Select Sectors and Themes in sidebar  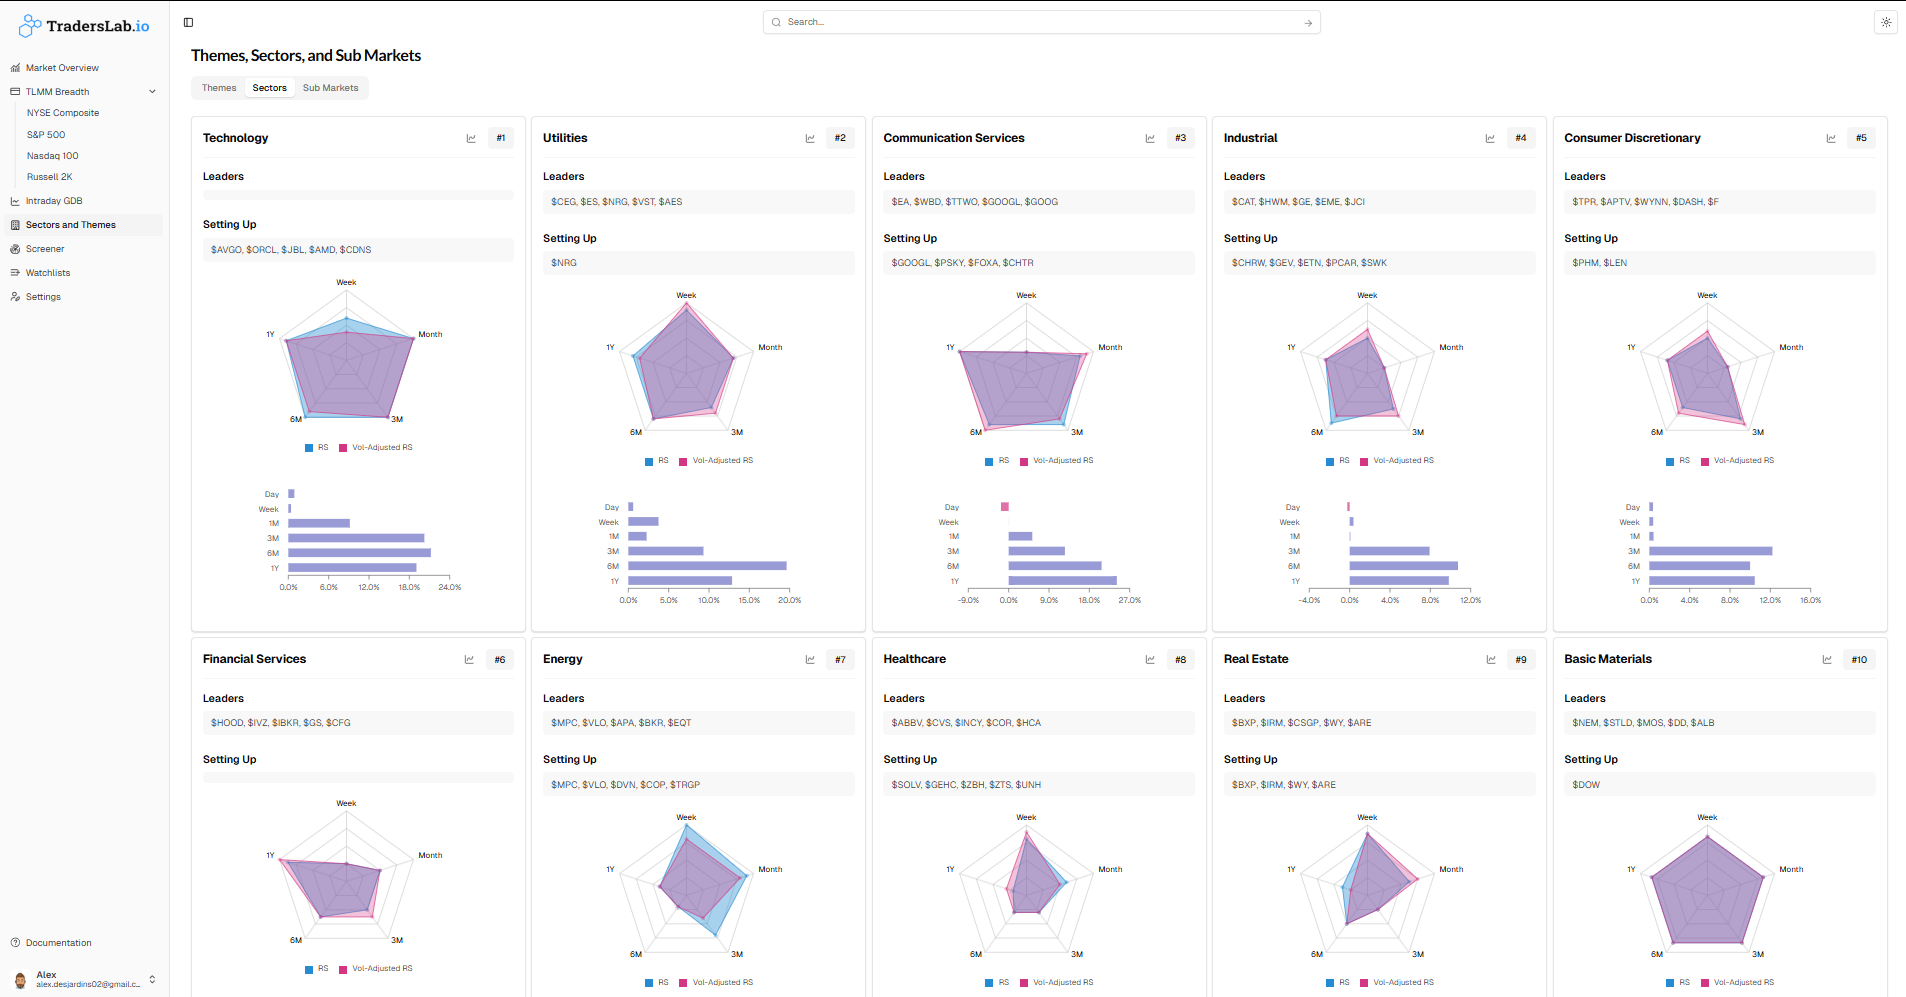tap(85, 225)
